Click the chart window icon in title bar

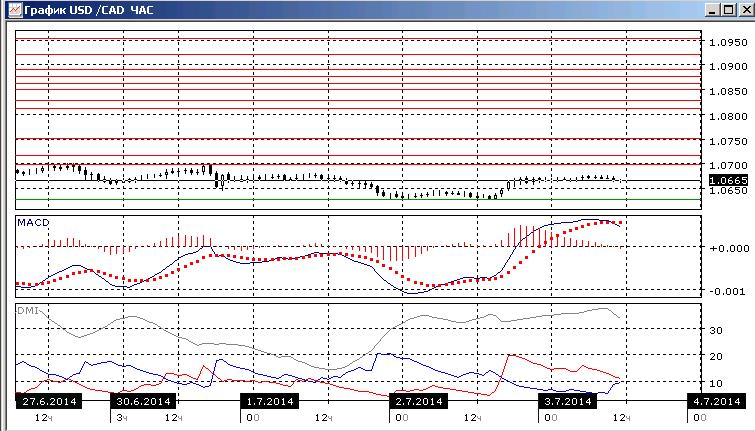(15, 10)
